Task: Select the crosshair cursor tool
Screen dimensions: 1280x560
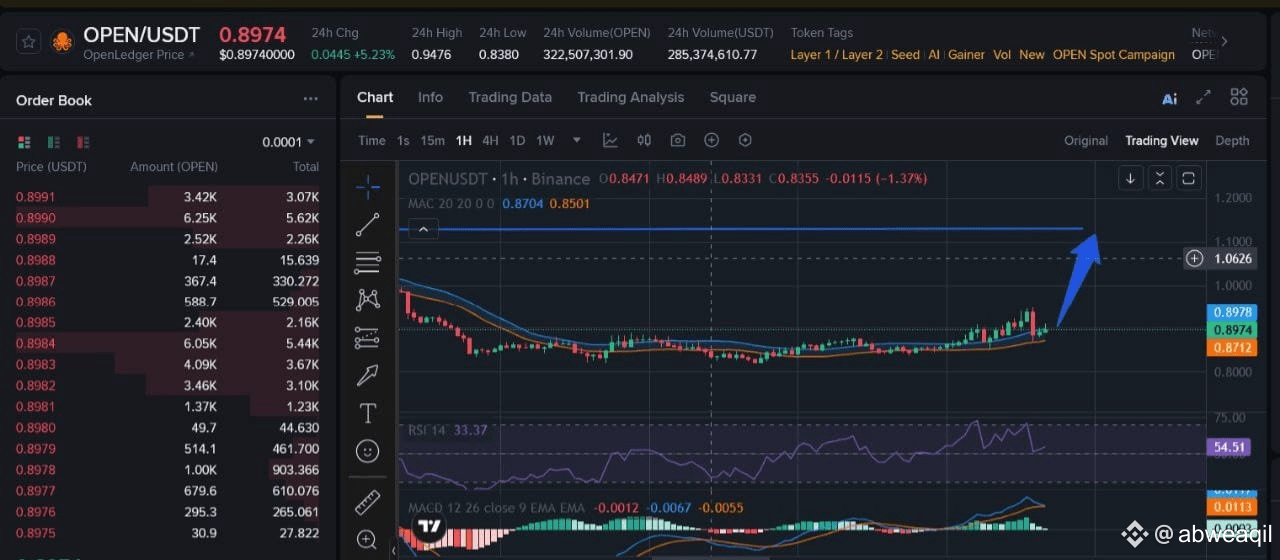Action: point(367,185)
